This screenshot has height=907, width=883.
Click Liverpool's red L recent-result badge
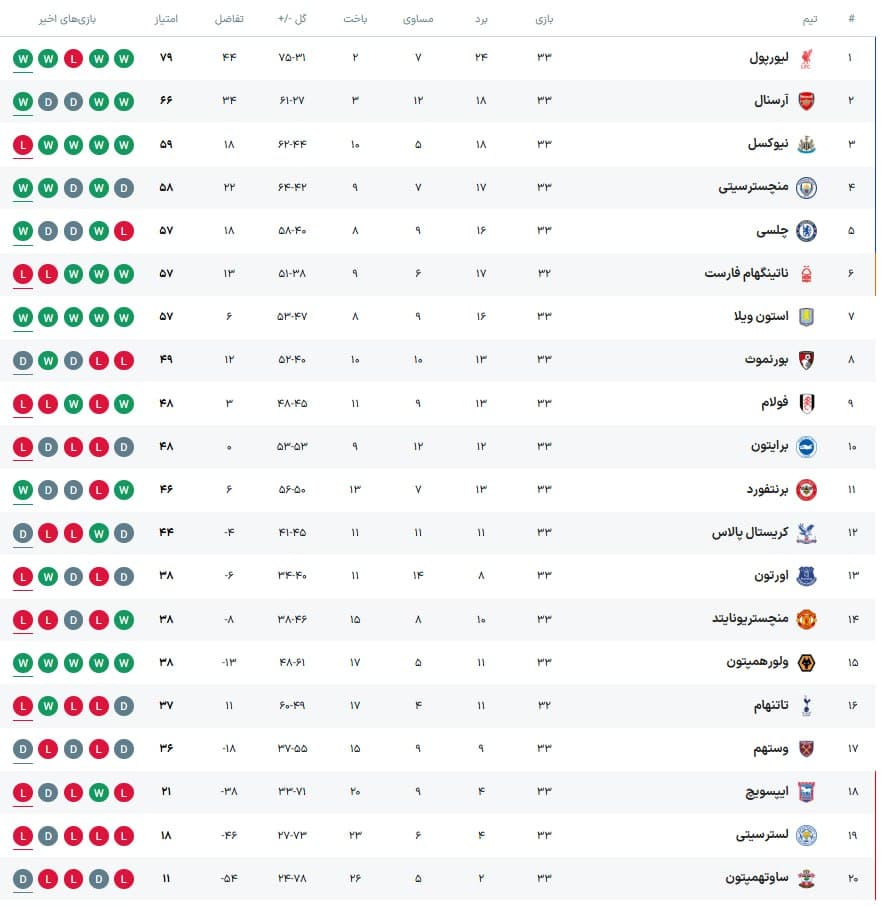point(73,58)
